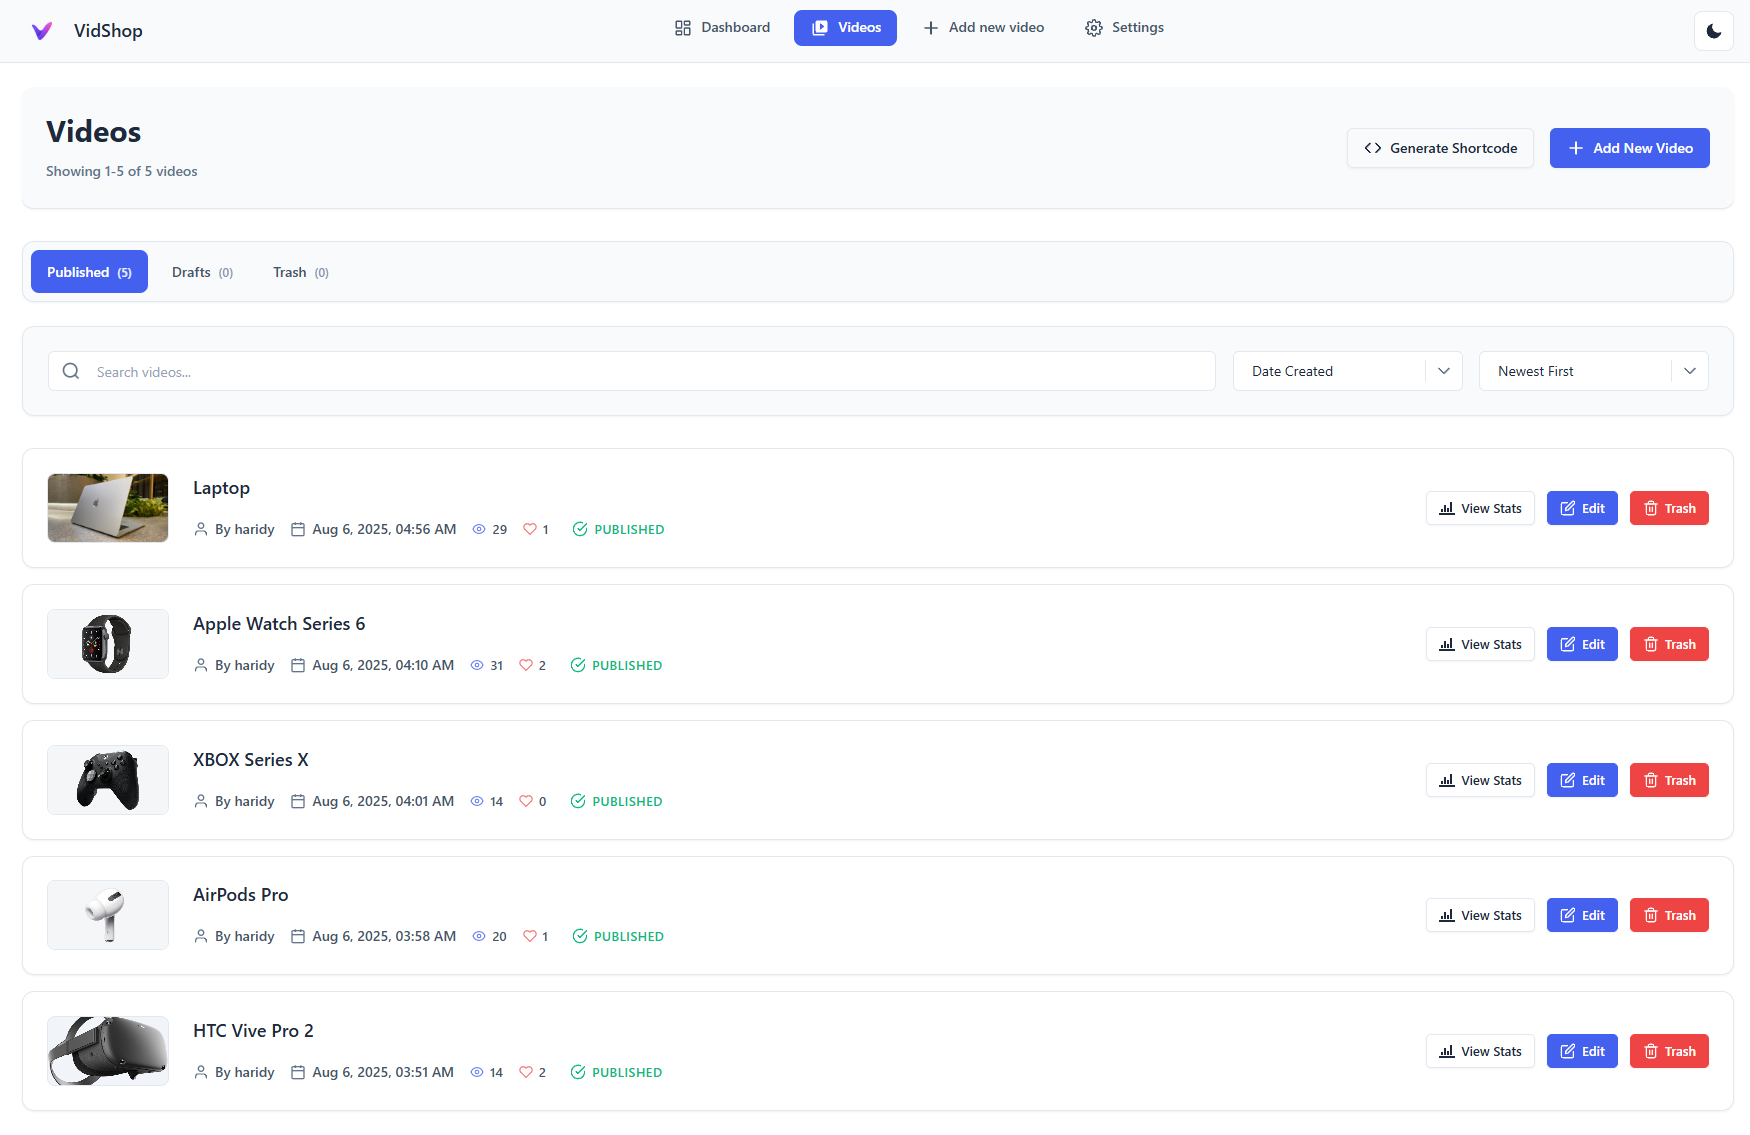The height and width of the screenshot is (1135, 1750).
Task: Go to Dashboard in the top navigation
Action: point(722,28)
